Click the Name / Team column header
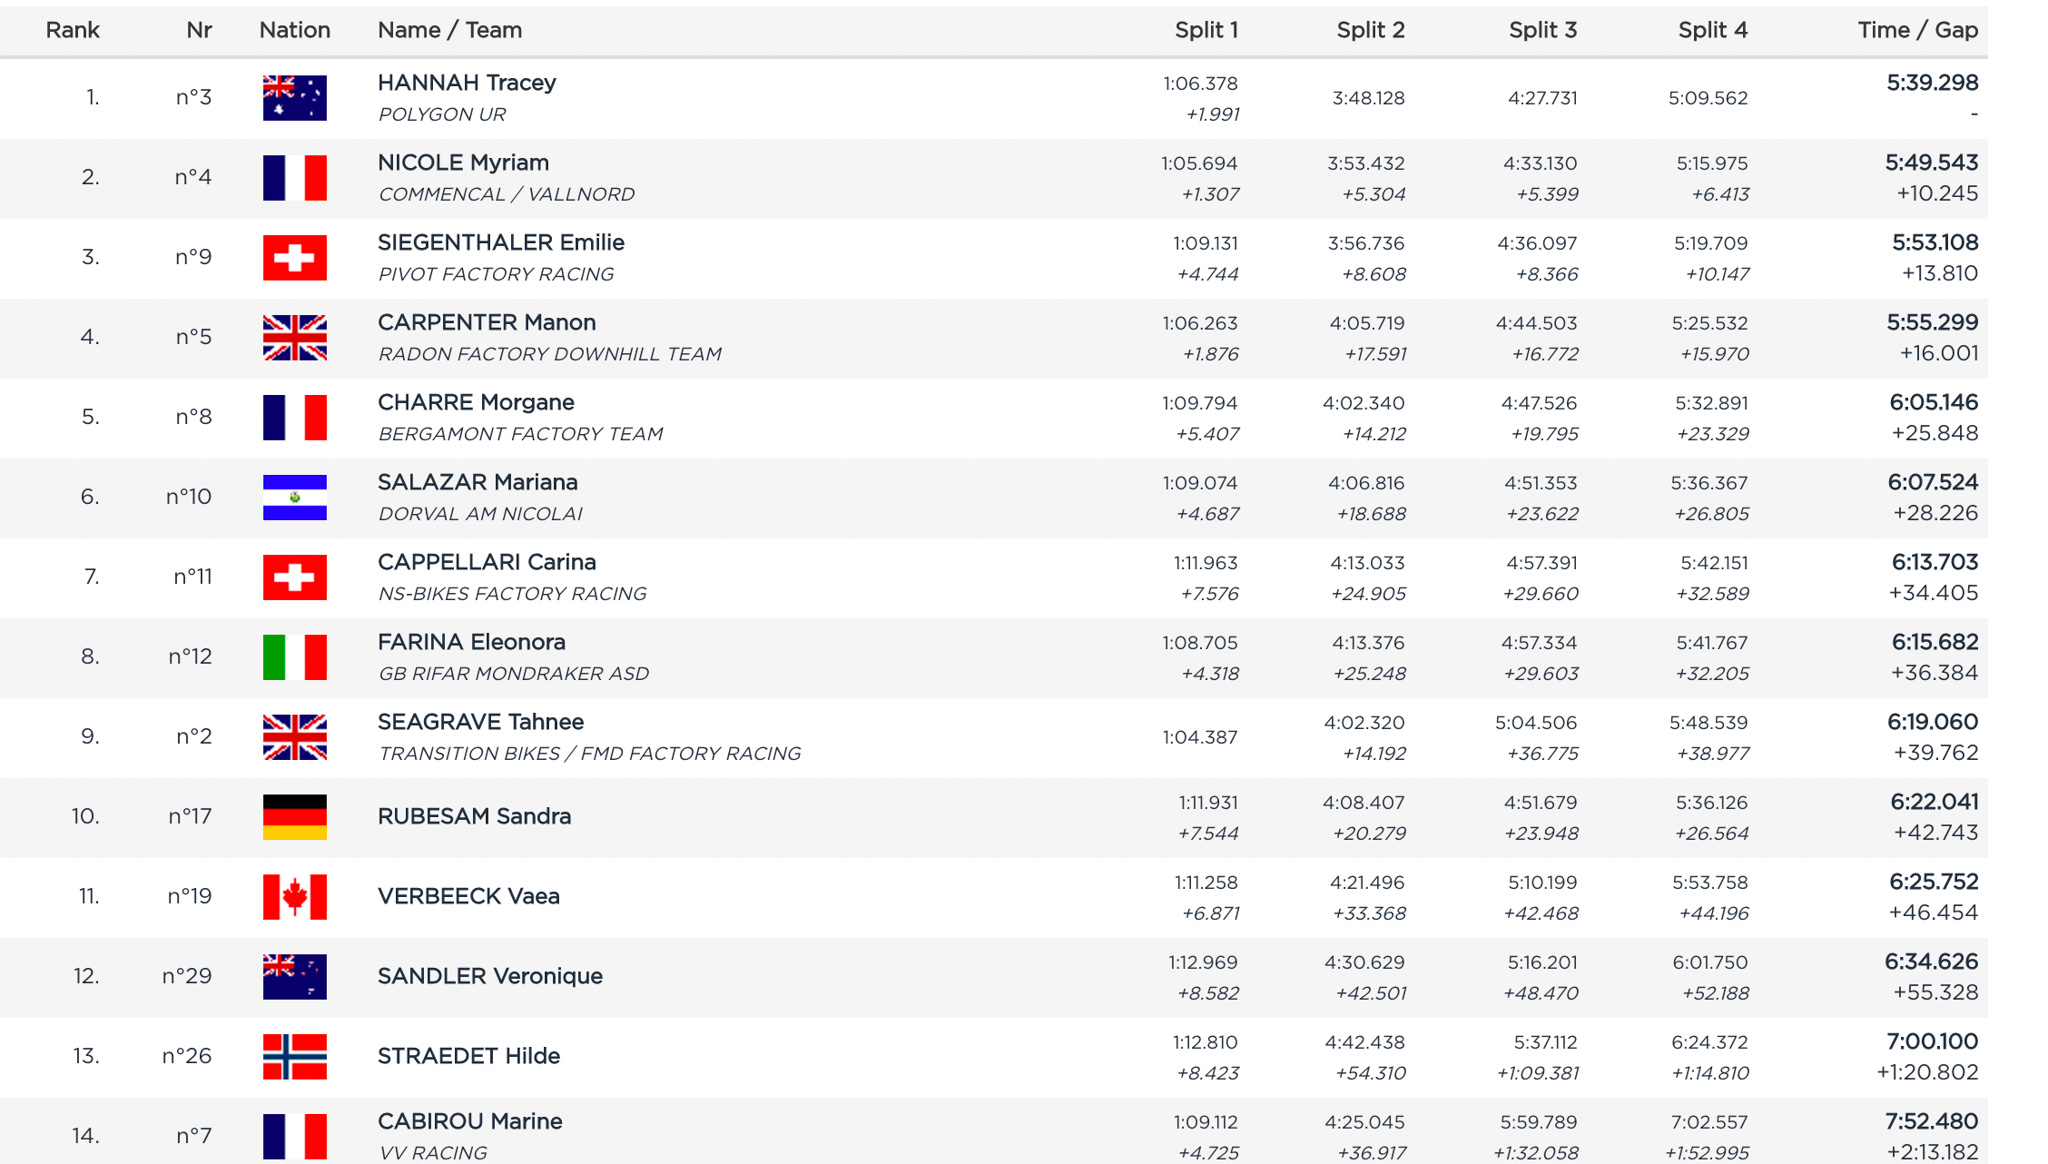Viewport: 2048px width, 1164px height. pos(449,30)
